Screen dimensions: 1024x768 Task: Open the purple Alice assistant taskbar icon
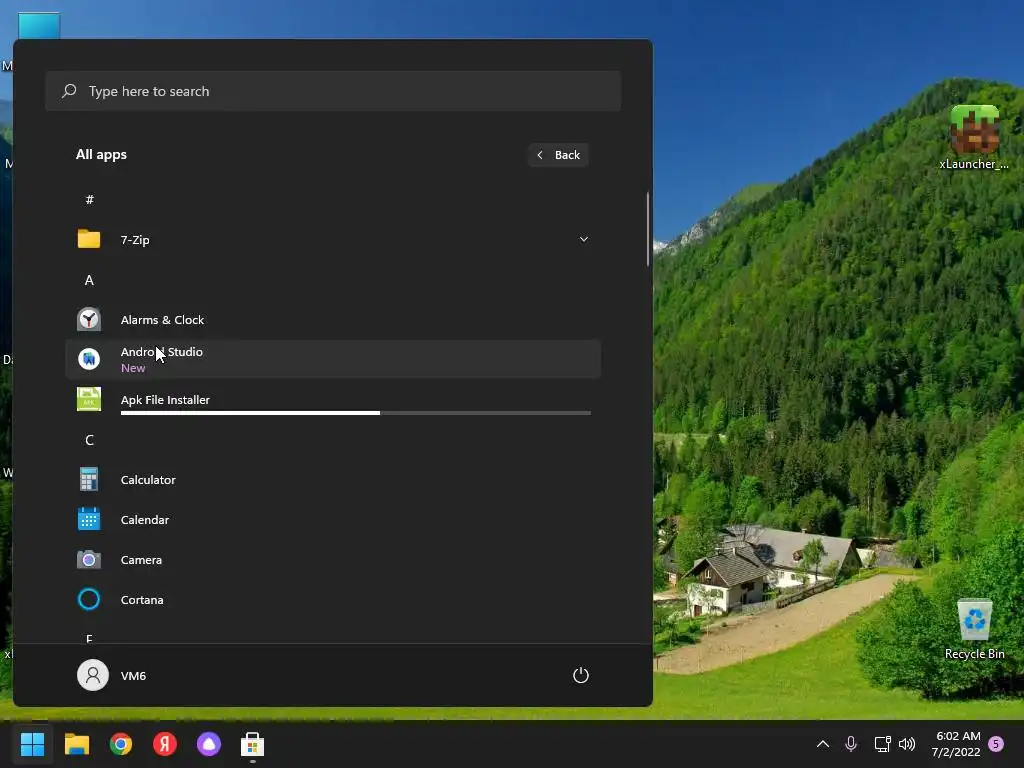pyautogui.click(x=209, y=744)
